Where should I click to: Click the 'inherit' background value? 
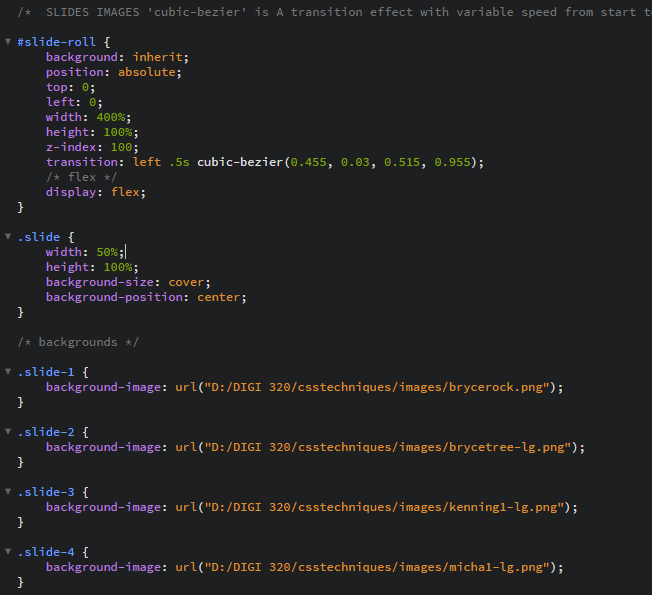click(x=159, y=57)
